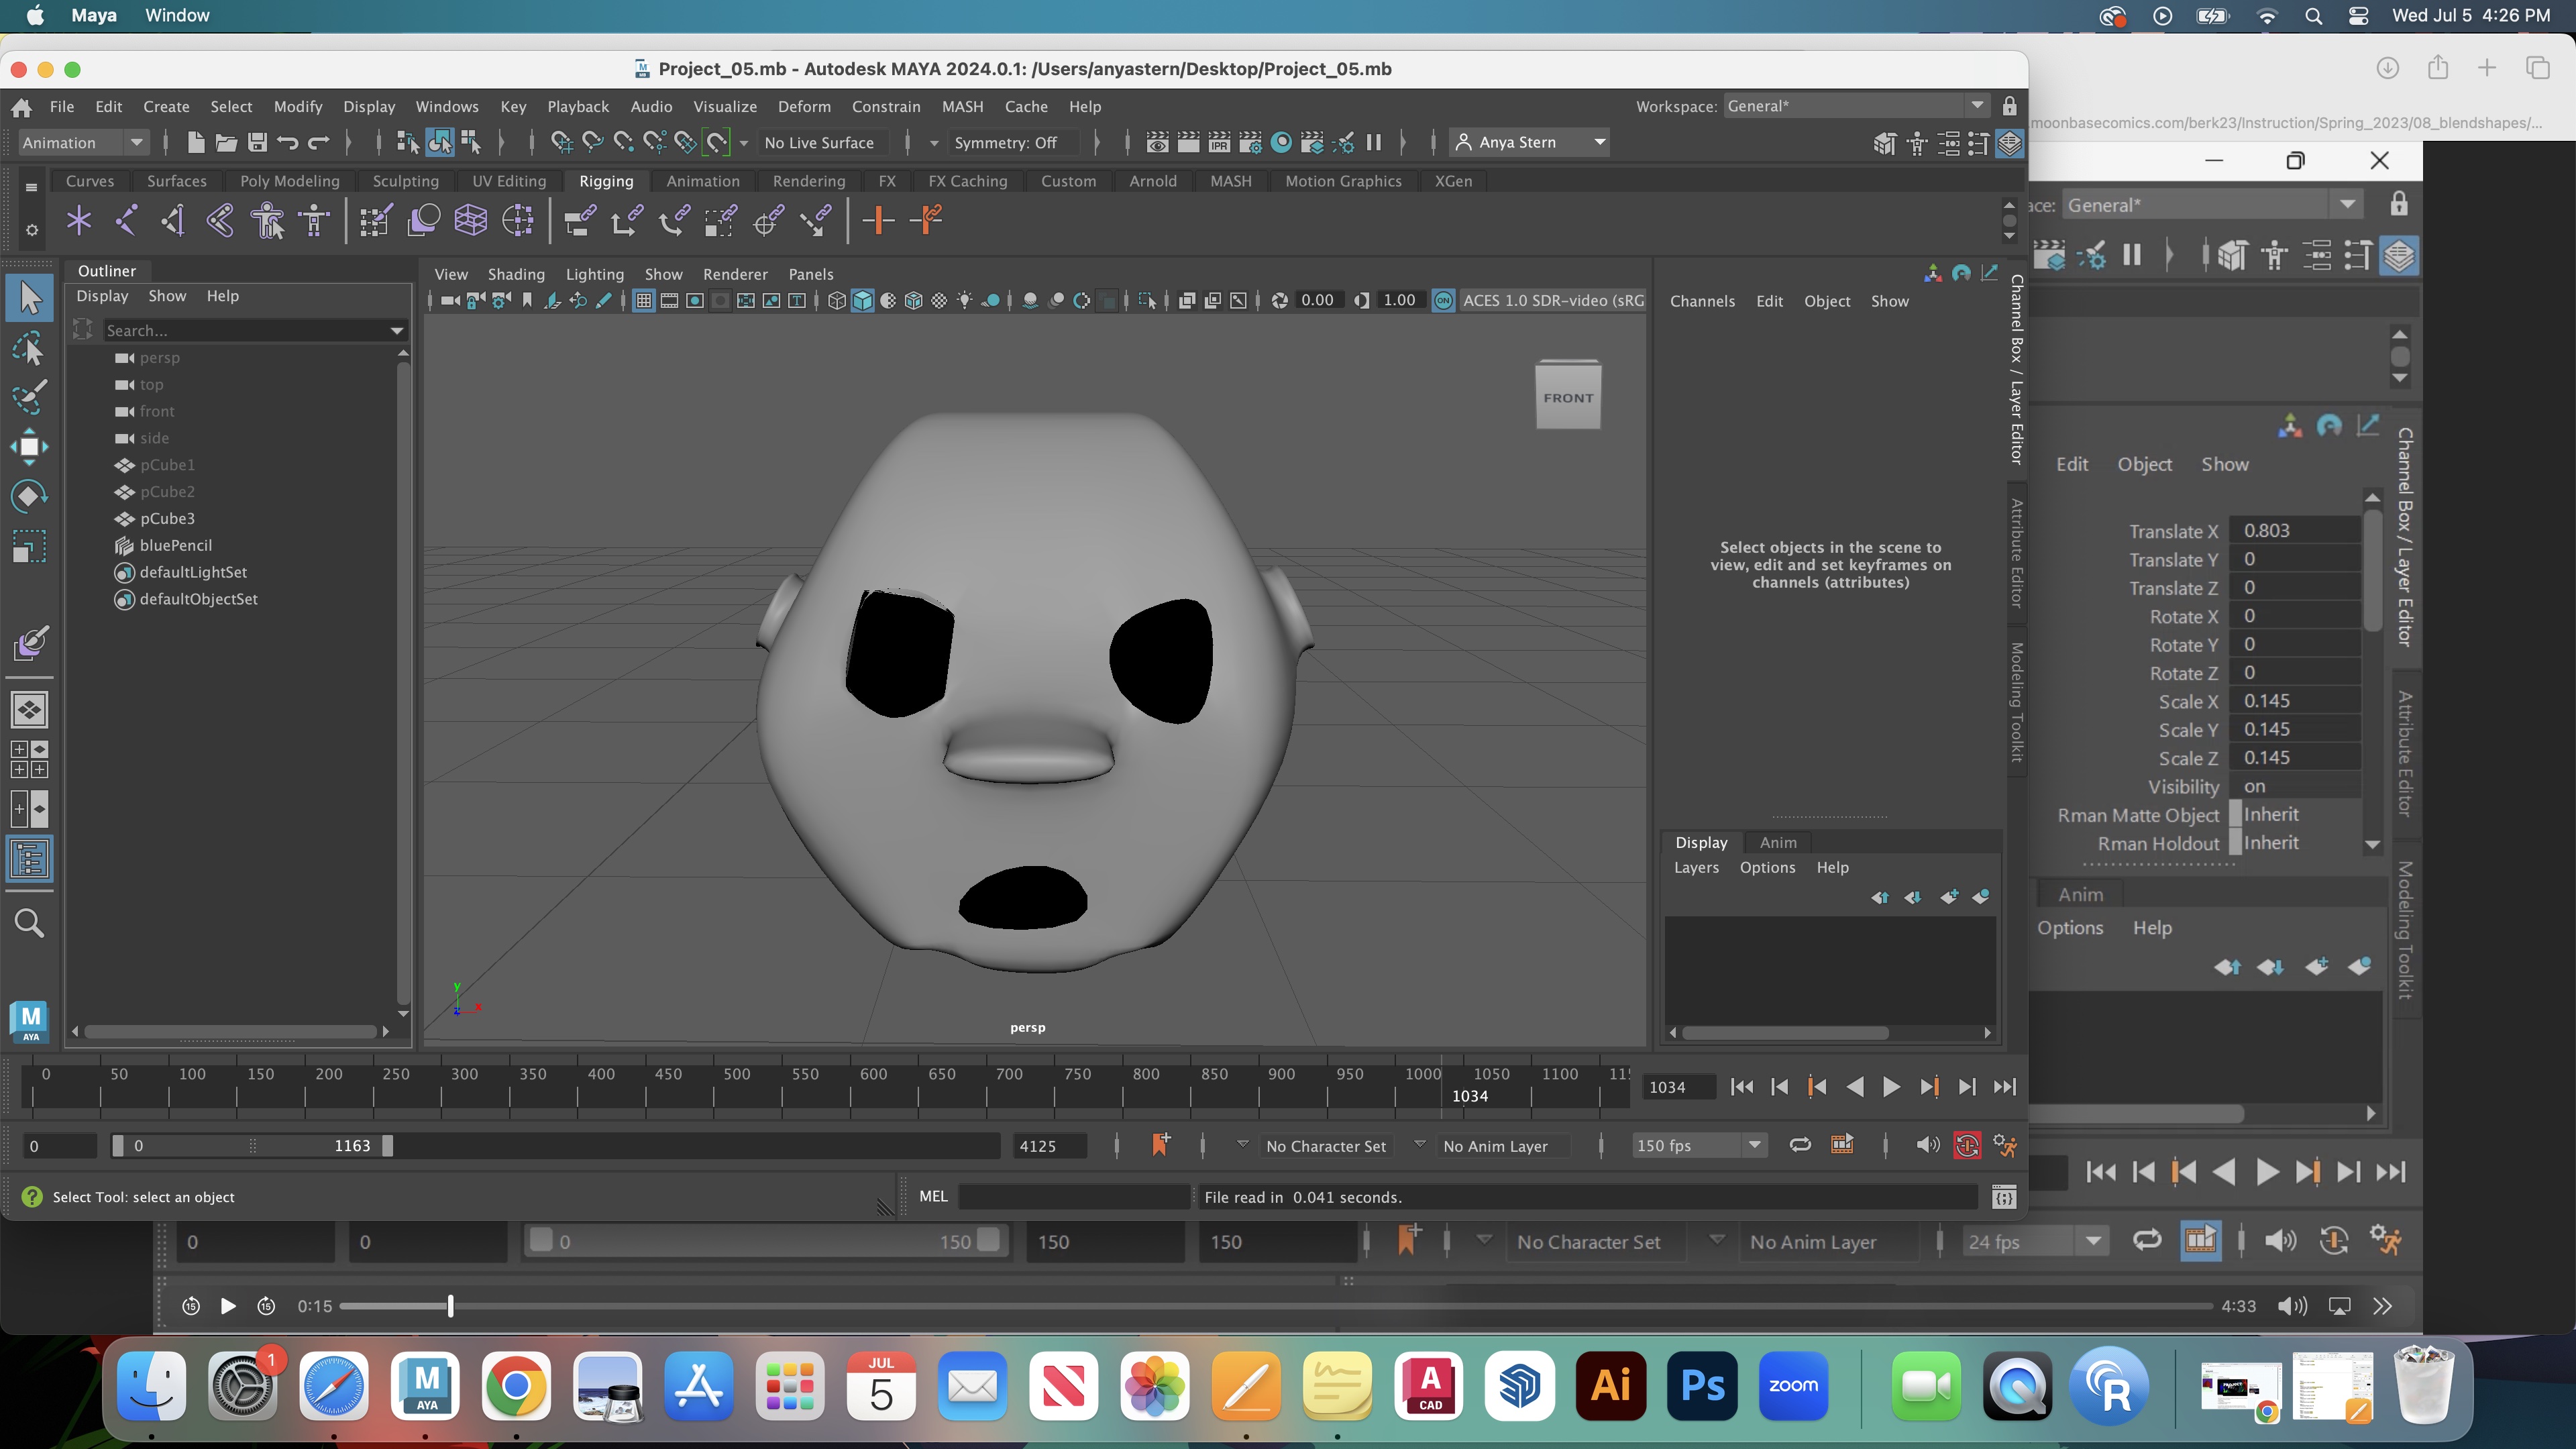Screen dimensions: 2576x1449
Task: Toggle viewport grid display
Action: [x=644, y=301]
